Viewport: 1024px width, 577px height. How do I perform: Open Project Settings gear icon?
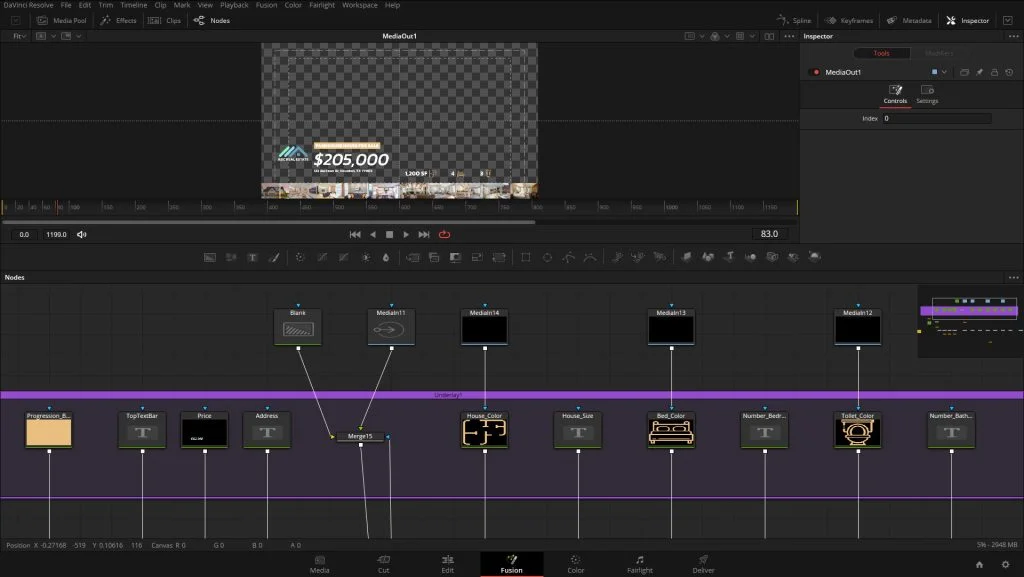click(1006, 565)
